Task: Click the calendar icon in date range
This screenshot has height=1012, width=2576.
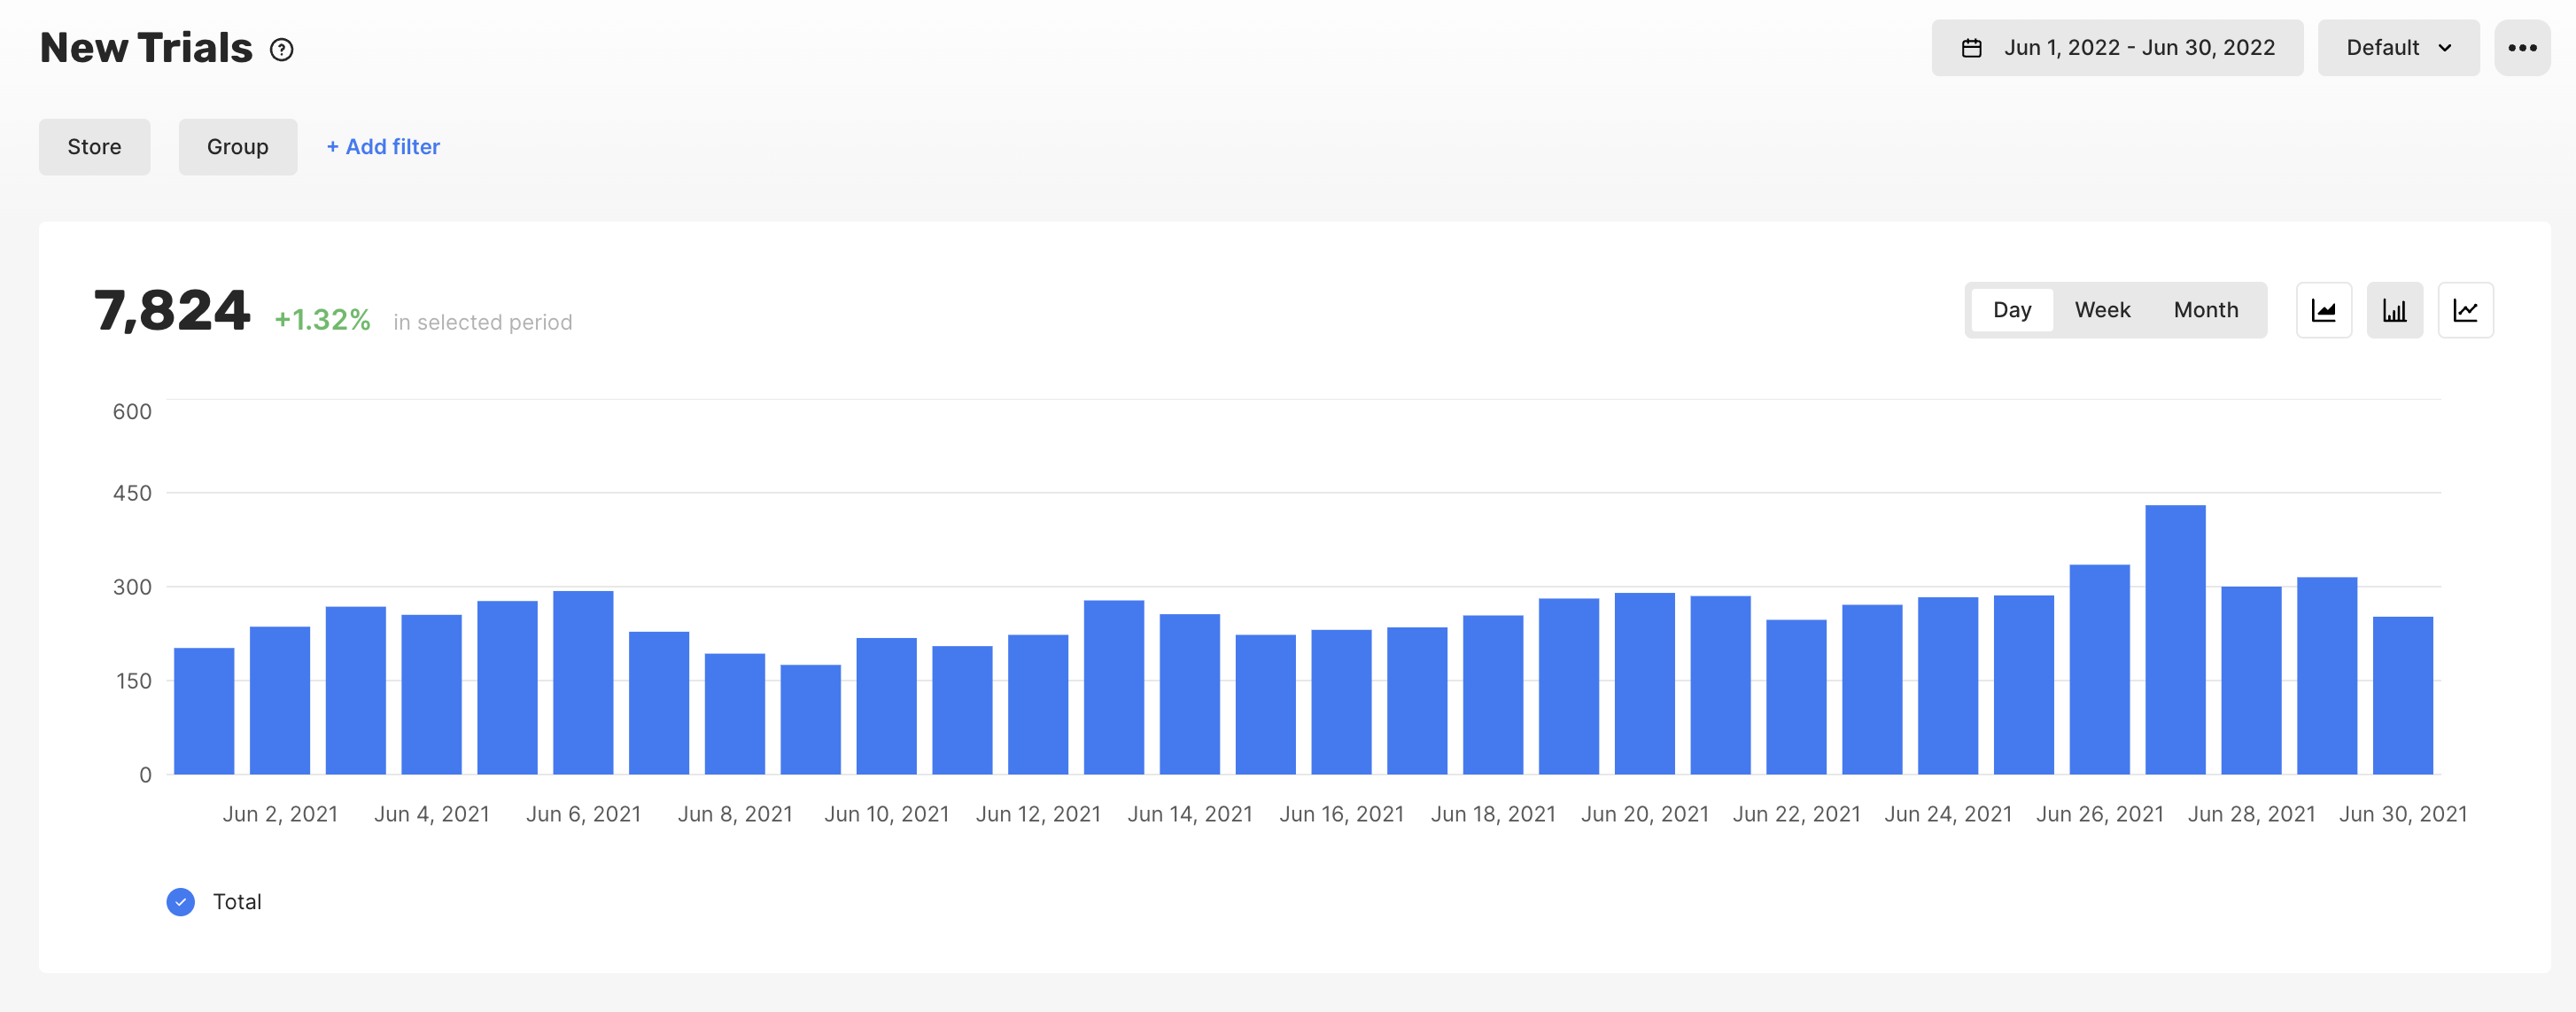Action: [x=1971, y=48]
